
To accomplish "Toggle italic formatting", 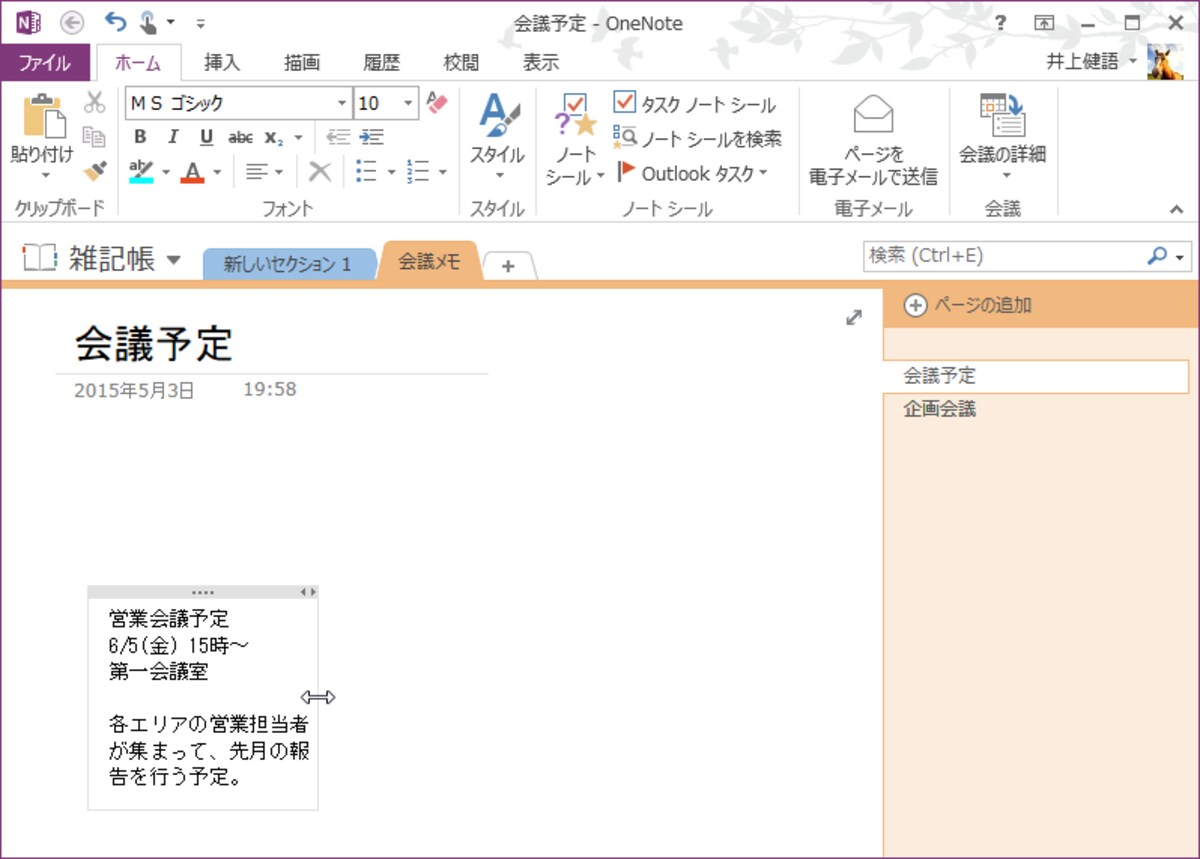I will point(173,137).
